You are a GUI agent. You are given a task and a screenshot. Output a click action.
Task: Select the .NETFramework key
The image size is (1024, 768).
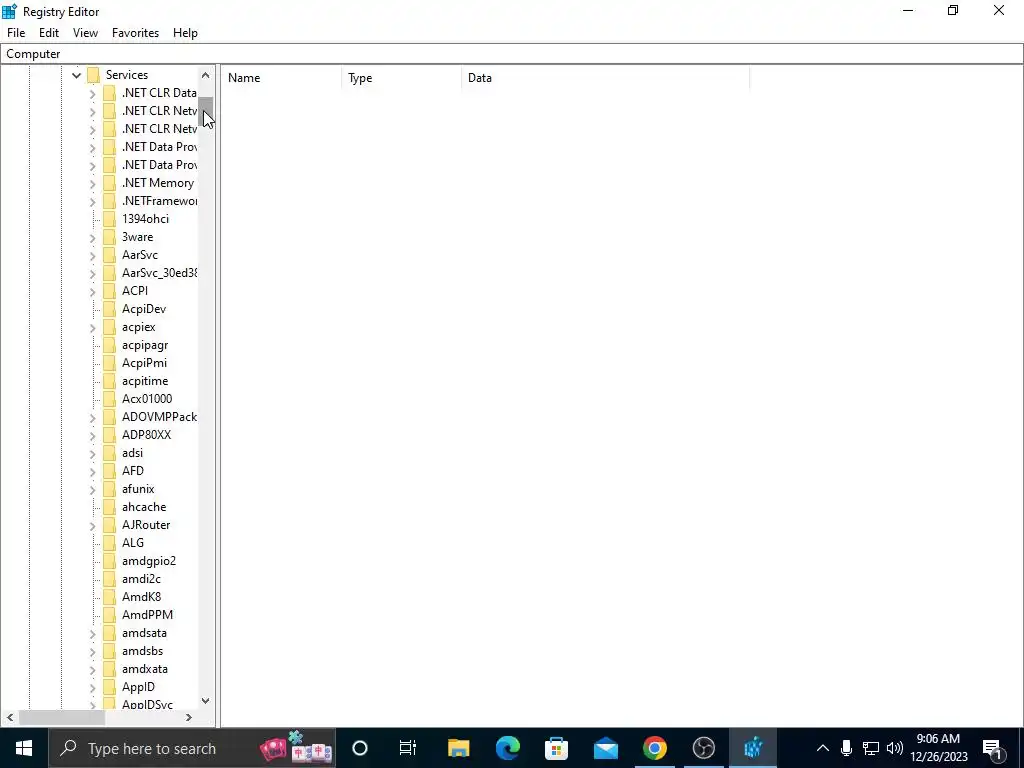click(159, 201)
